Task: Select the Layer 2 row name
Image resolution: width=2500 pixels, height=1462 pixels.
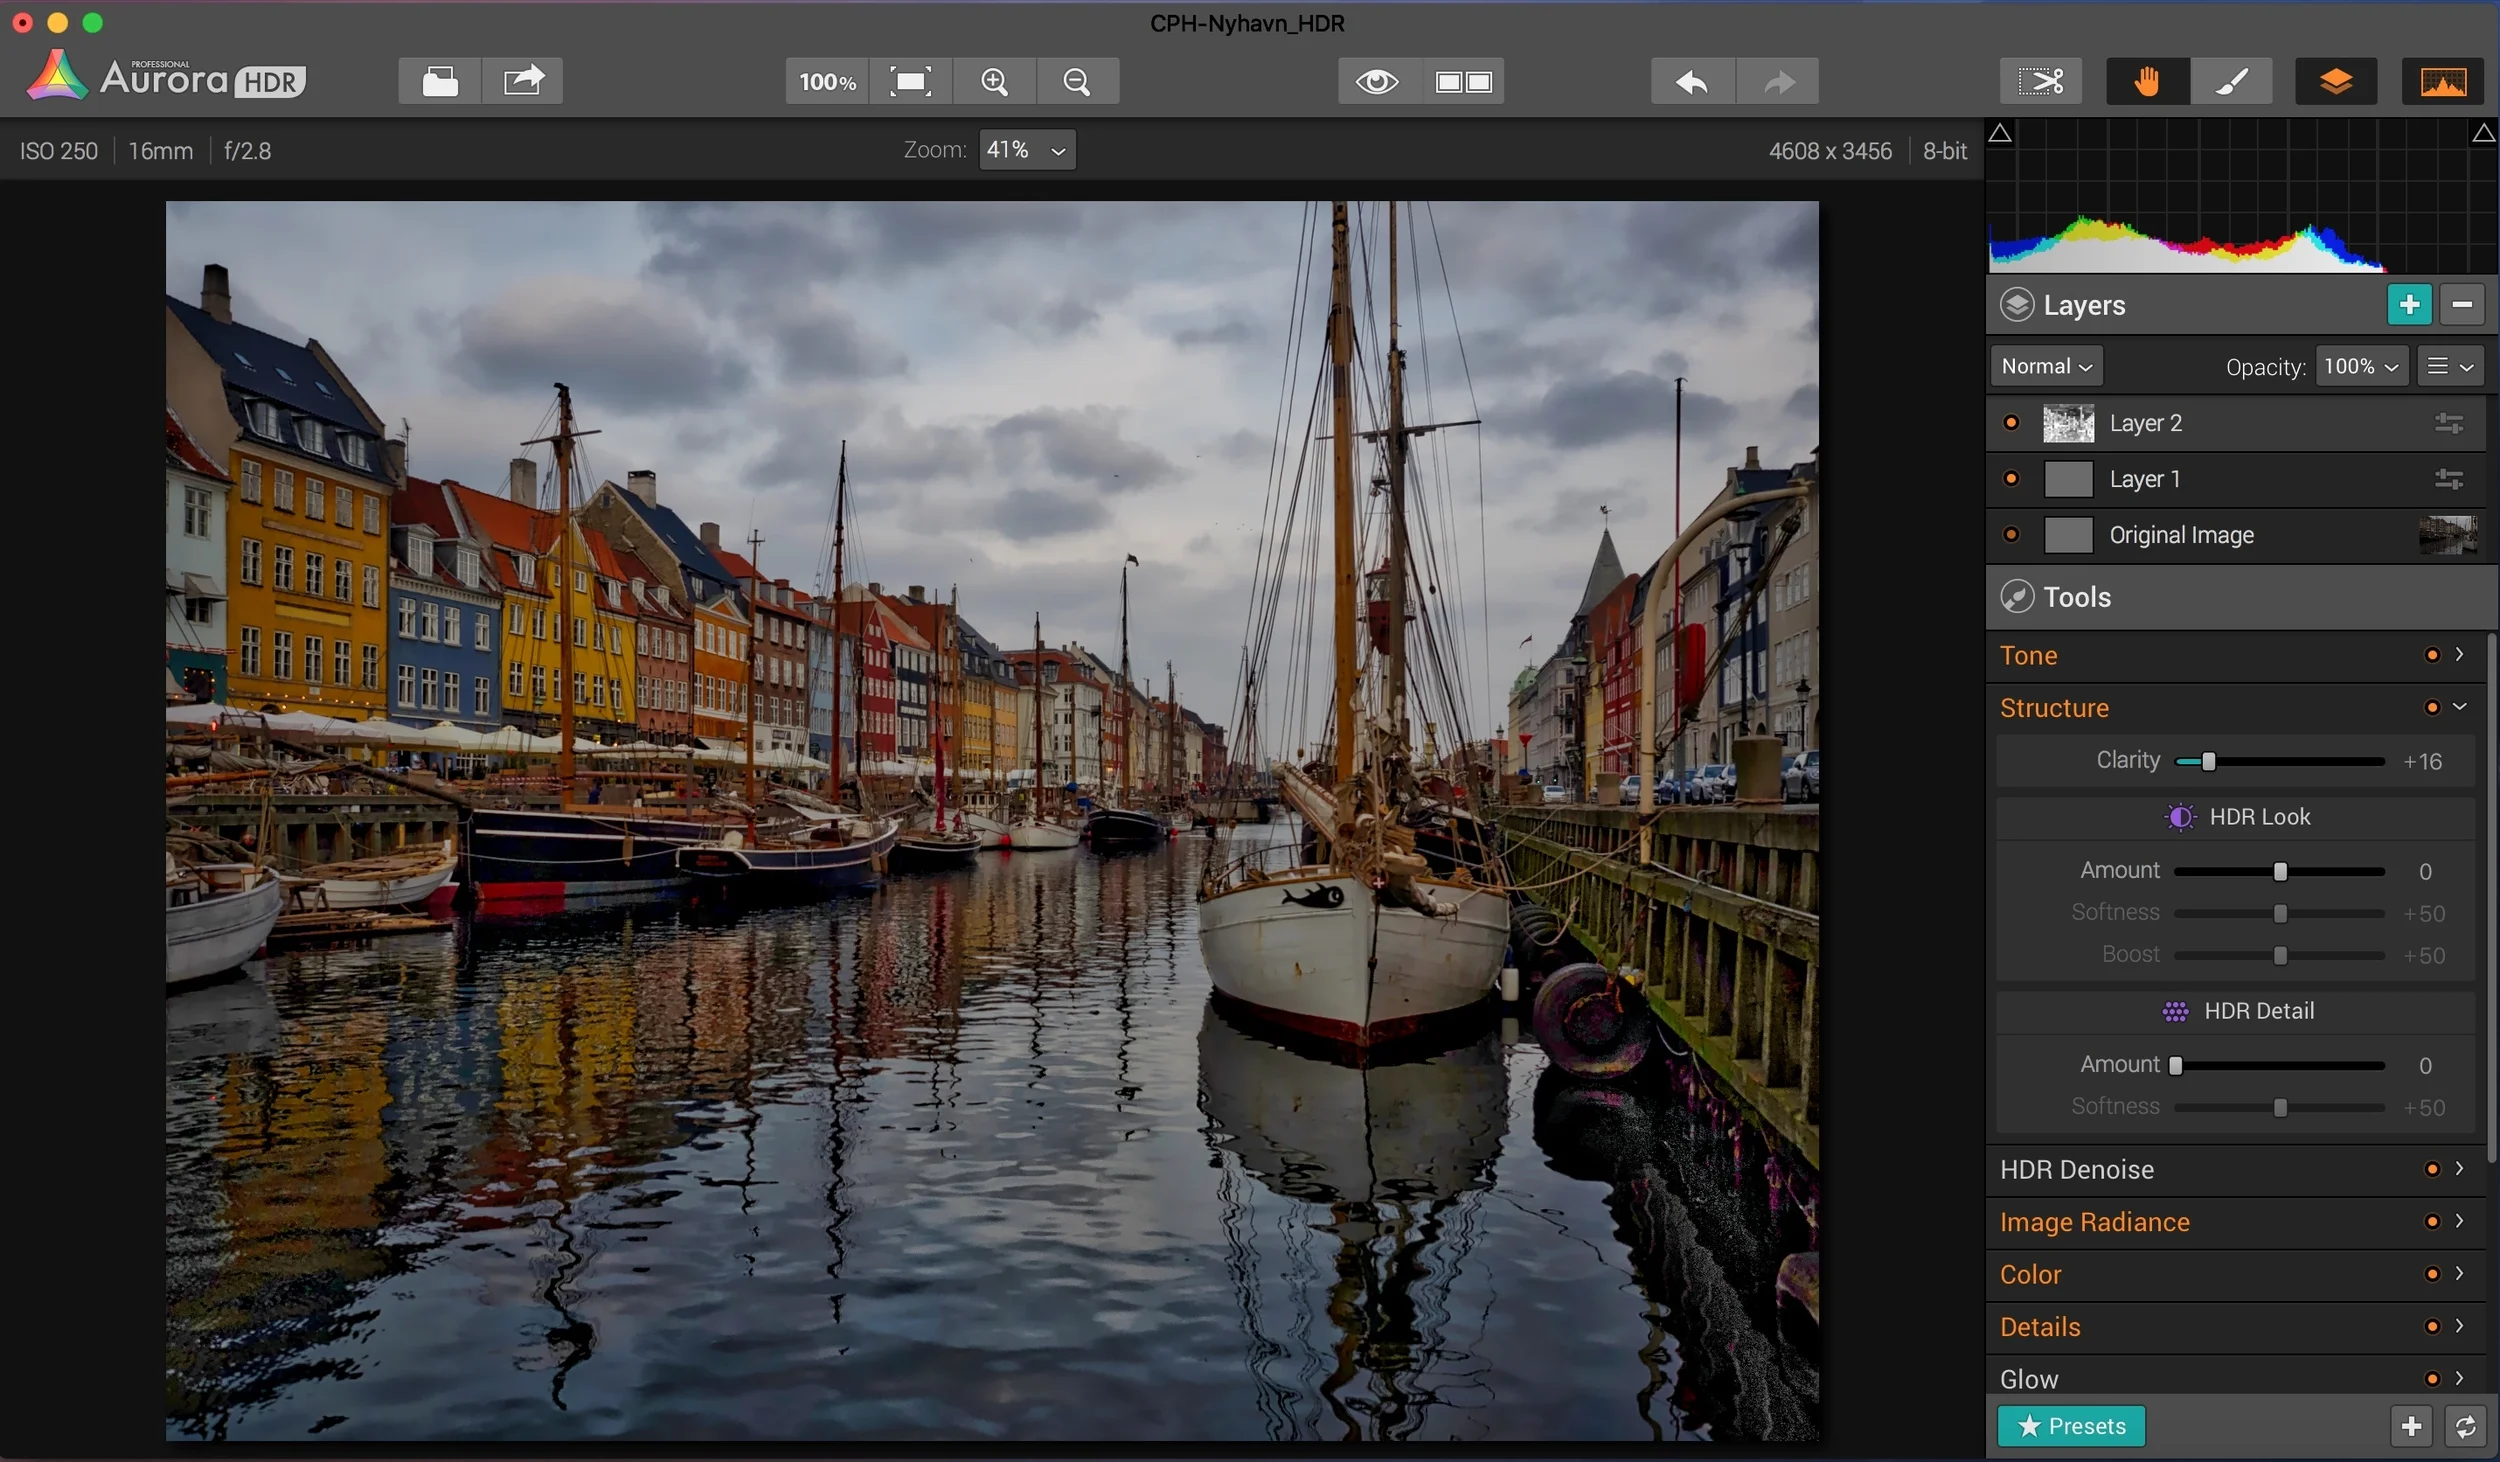Action: 2146,423
